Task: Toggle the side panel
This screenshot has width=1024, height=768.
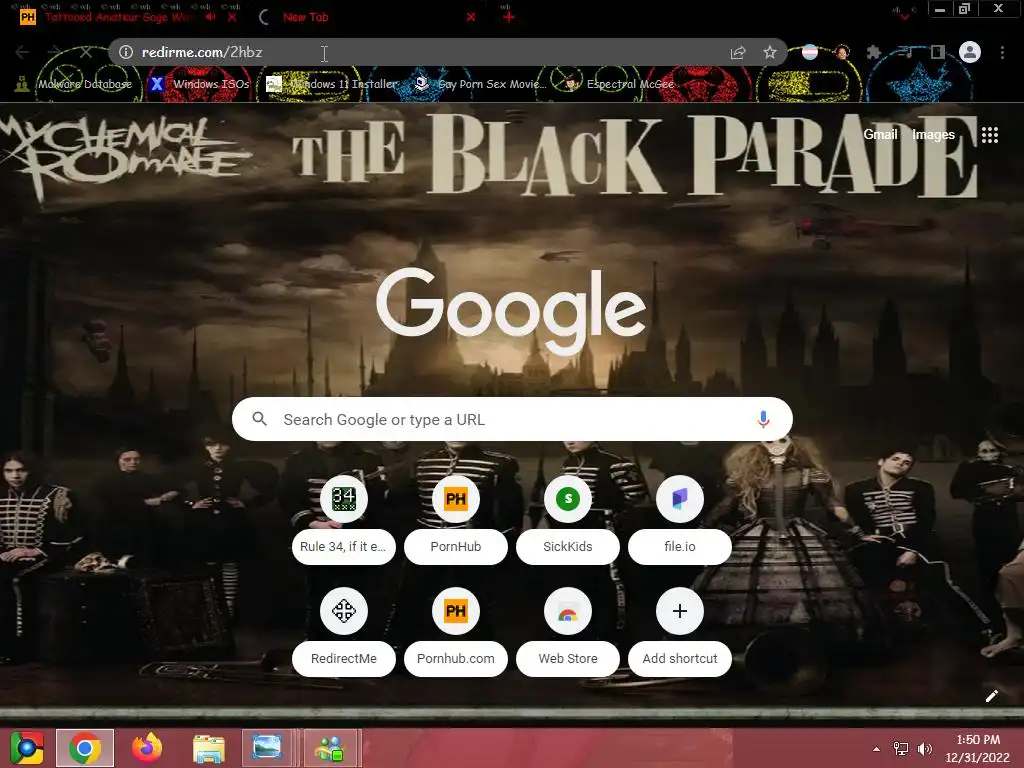Action: point(938,52)
